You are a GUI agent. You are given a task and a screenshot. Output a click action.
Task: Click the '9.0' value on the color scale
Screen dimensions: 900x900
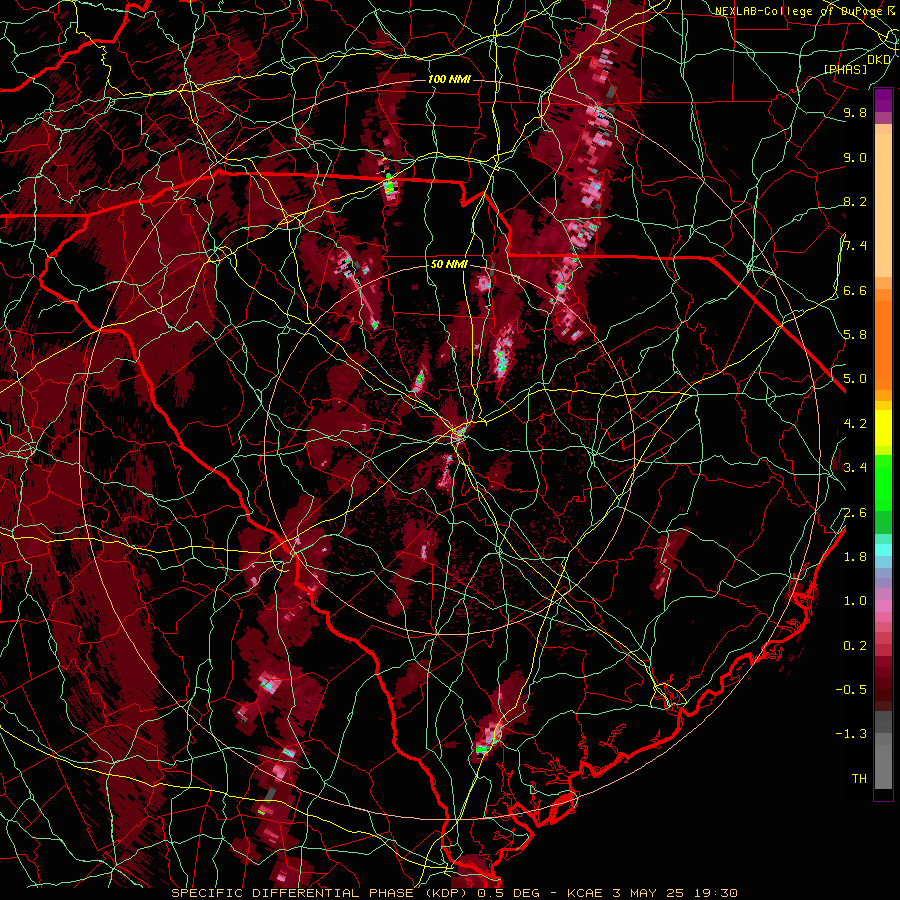(855, 157)
